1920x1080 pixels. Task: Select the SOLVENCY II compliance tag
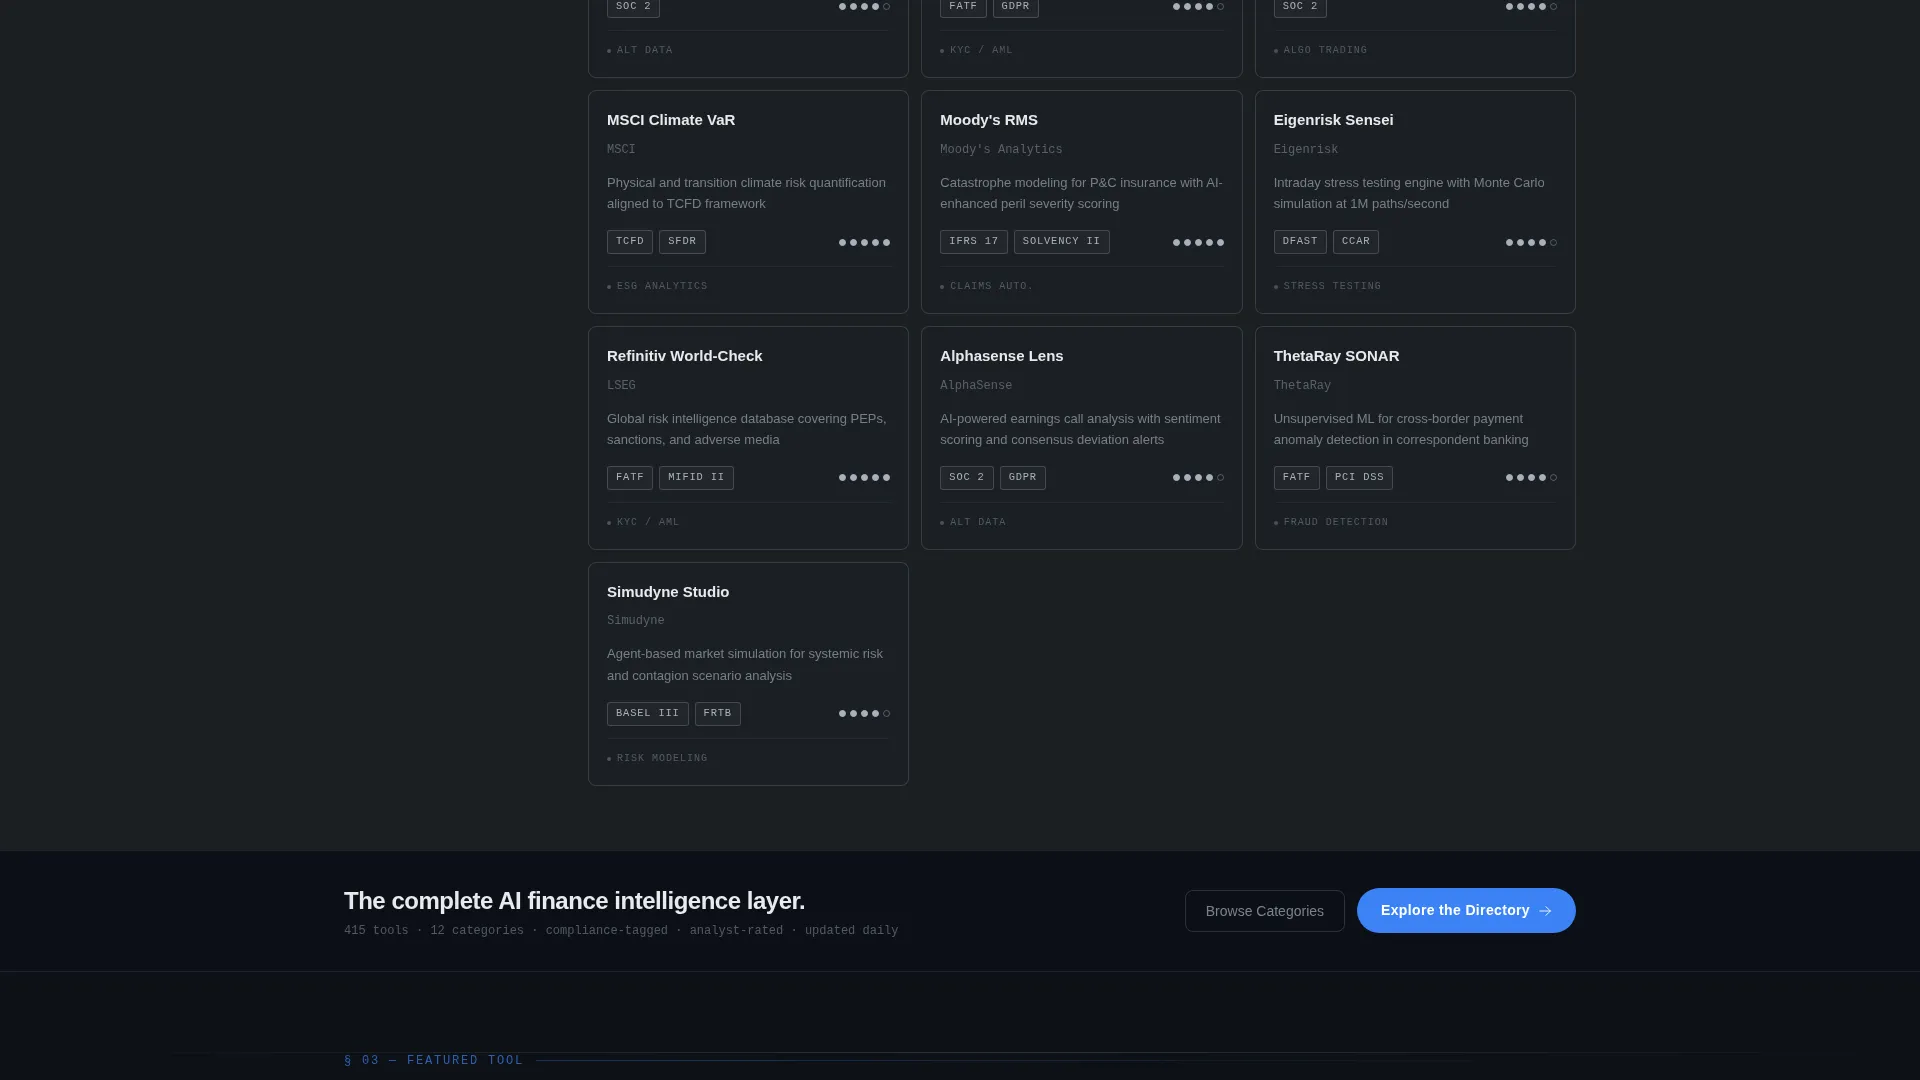1061,242
